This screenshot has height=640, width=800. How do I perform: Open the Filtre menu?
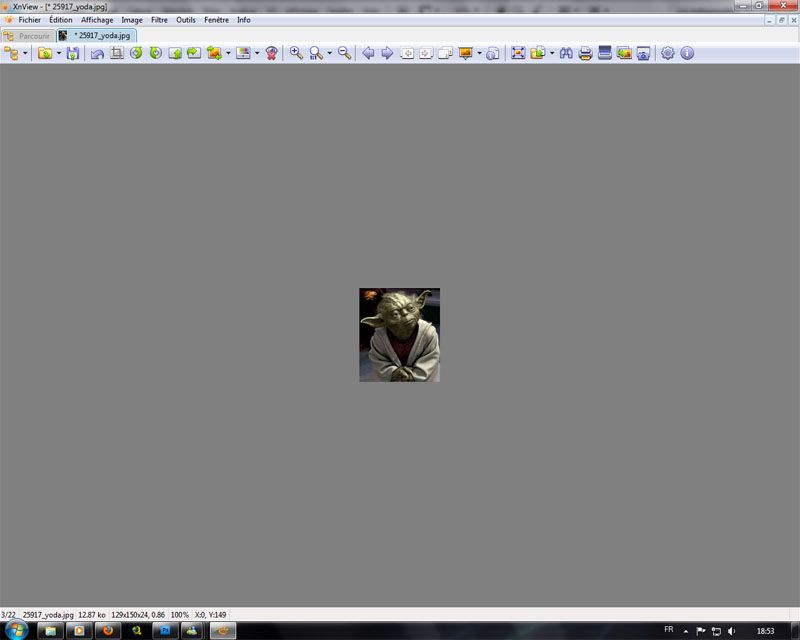click(159, 20)
